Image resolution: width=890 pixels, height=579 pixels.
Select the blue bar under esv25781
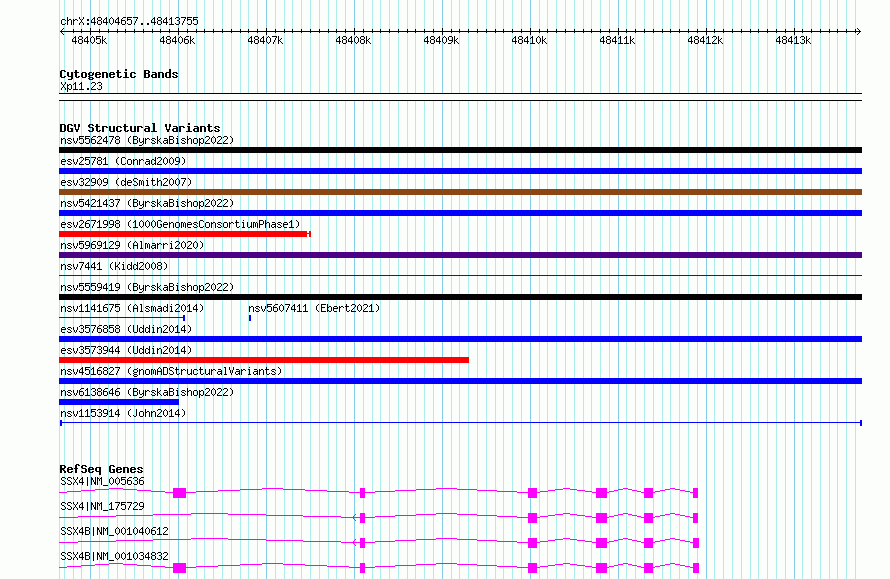[460, 171]
